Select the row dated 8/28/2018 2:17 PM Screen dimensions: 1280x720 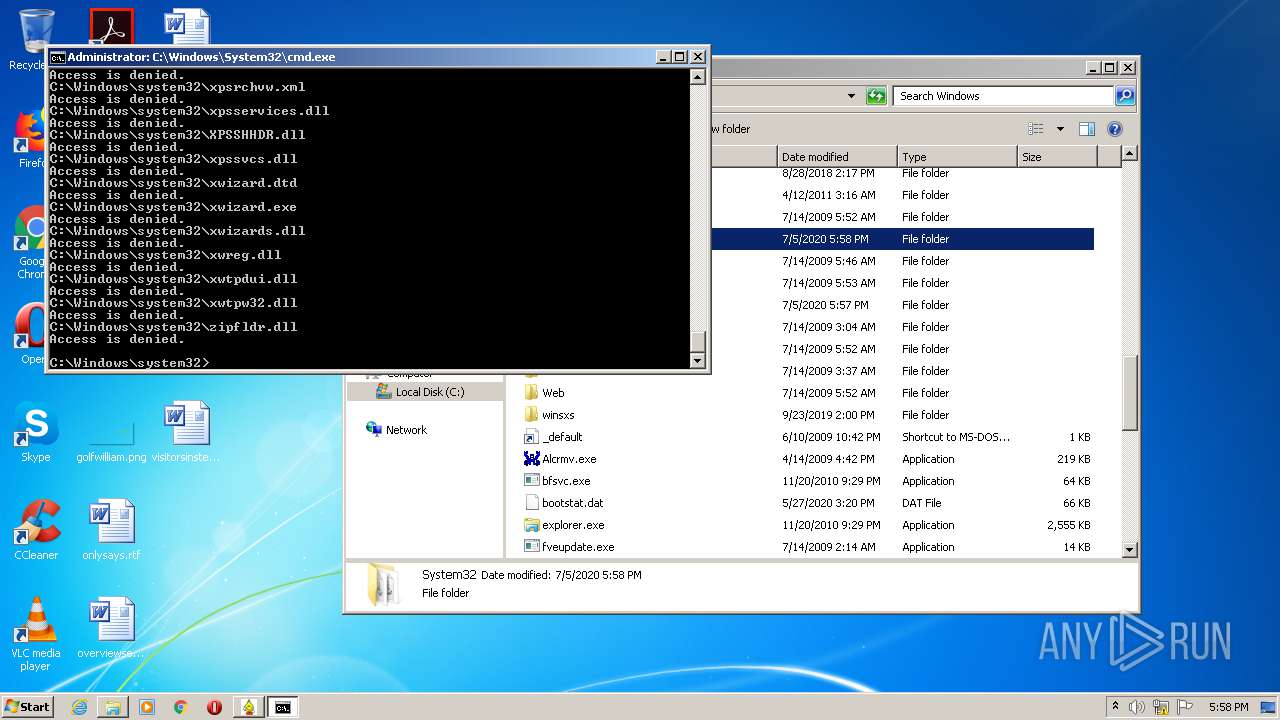pos(902,173)
